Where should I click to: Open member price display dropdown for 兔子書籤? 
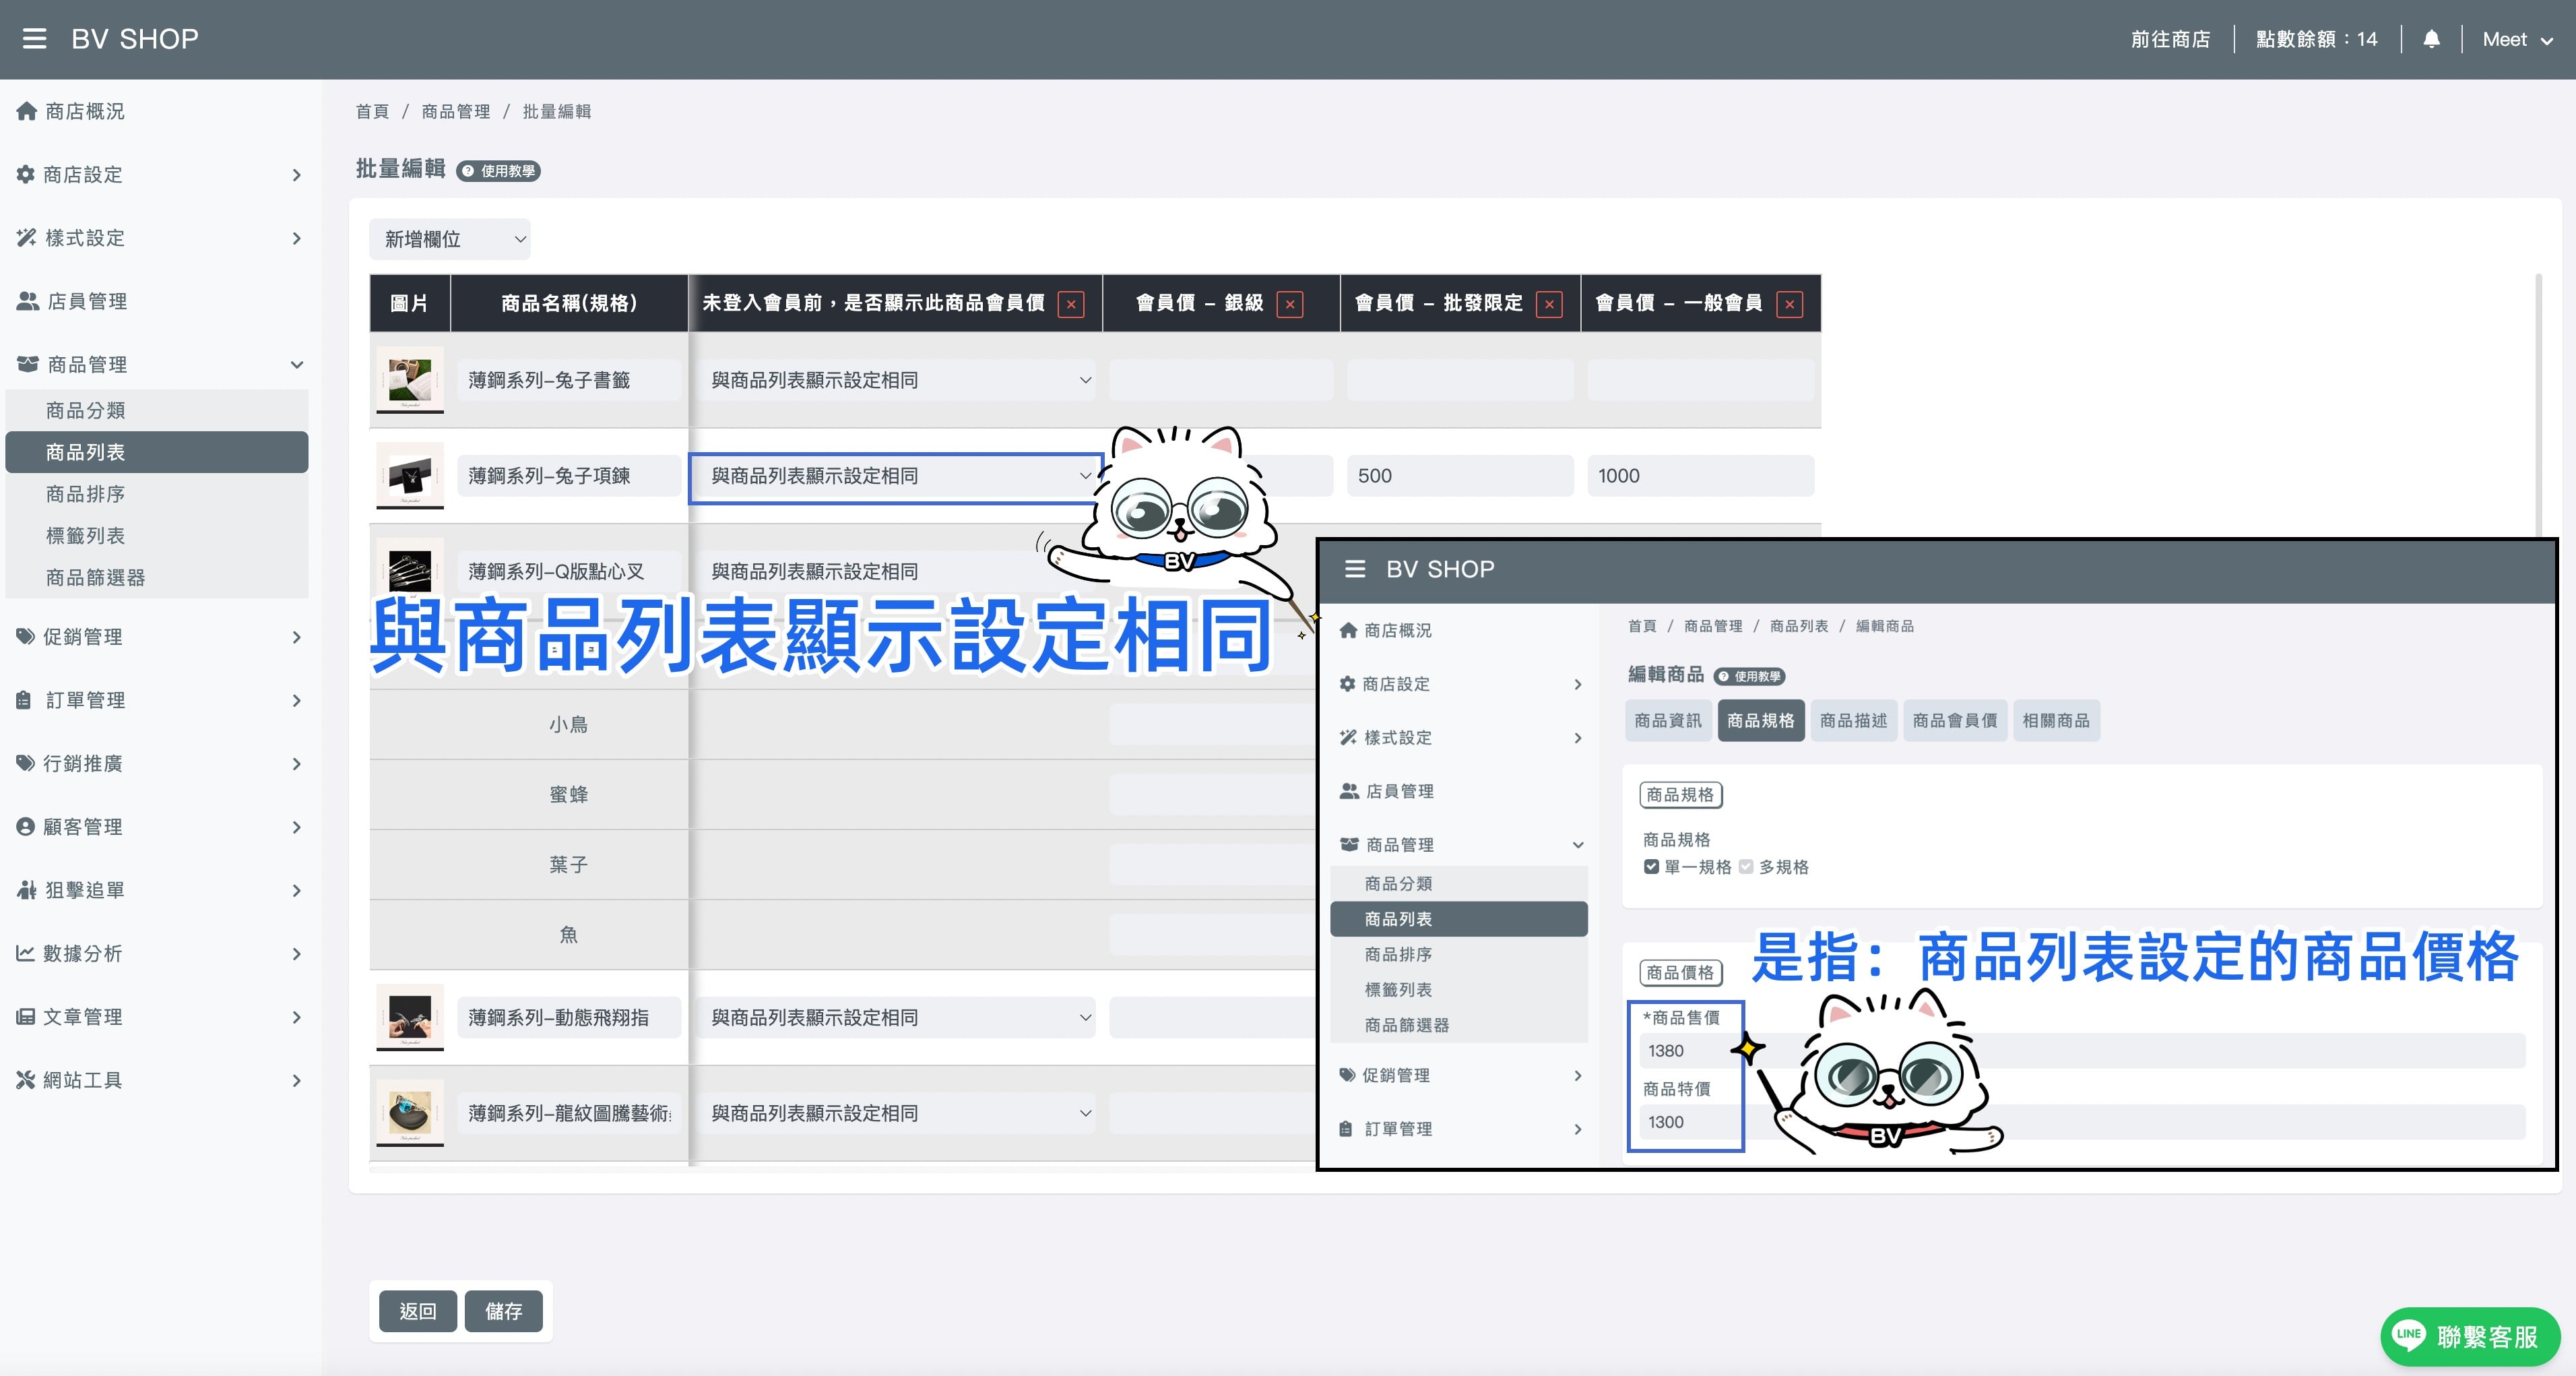coord(896,380)
